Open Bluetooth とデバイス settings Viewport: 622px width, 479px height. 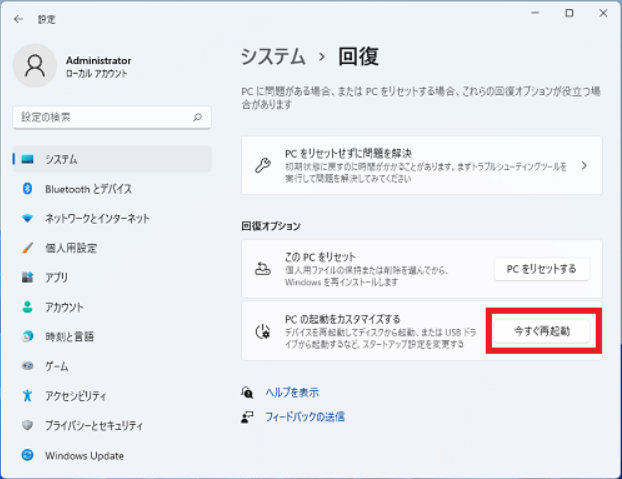[x=88, y=189]
